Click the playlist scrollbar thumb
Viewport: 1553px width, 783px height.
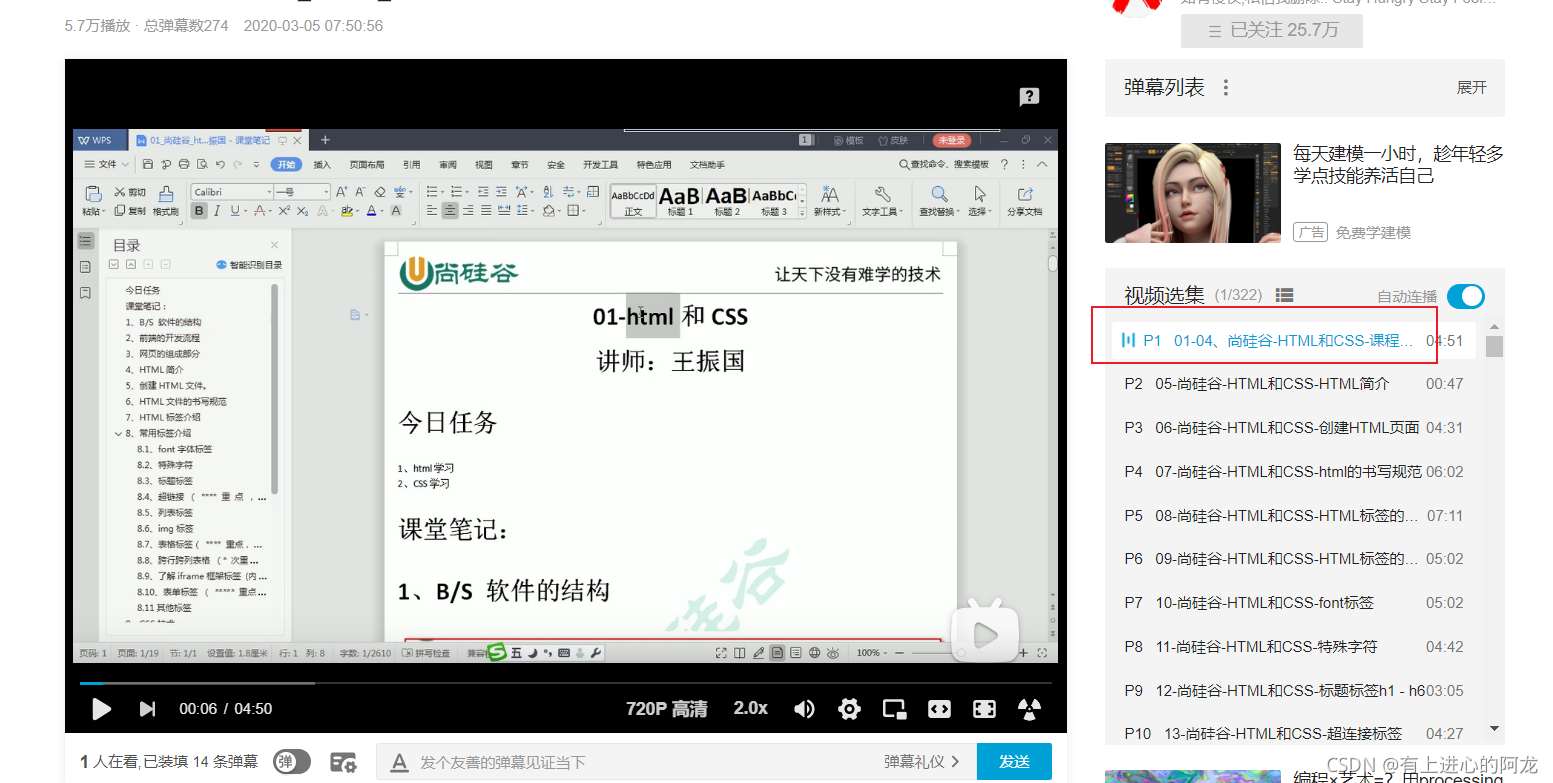pos(1494,347)
